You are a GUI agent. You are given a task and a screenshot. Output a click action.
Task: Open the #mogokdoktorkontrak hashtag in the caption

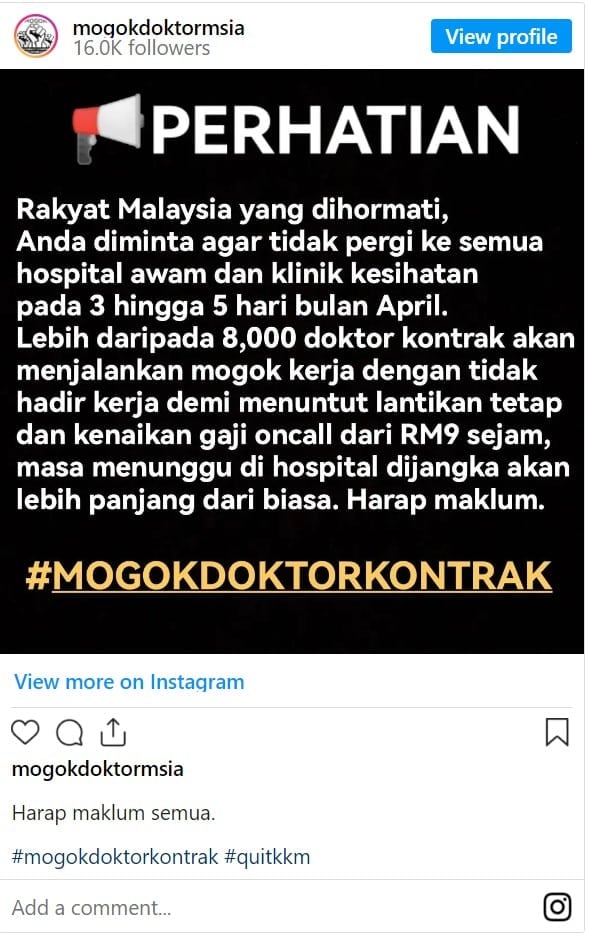click(x=115, y=857)
